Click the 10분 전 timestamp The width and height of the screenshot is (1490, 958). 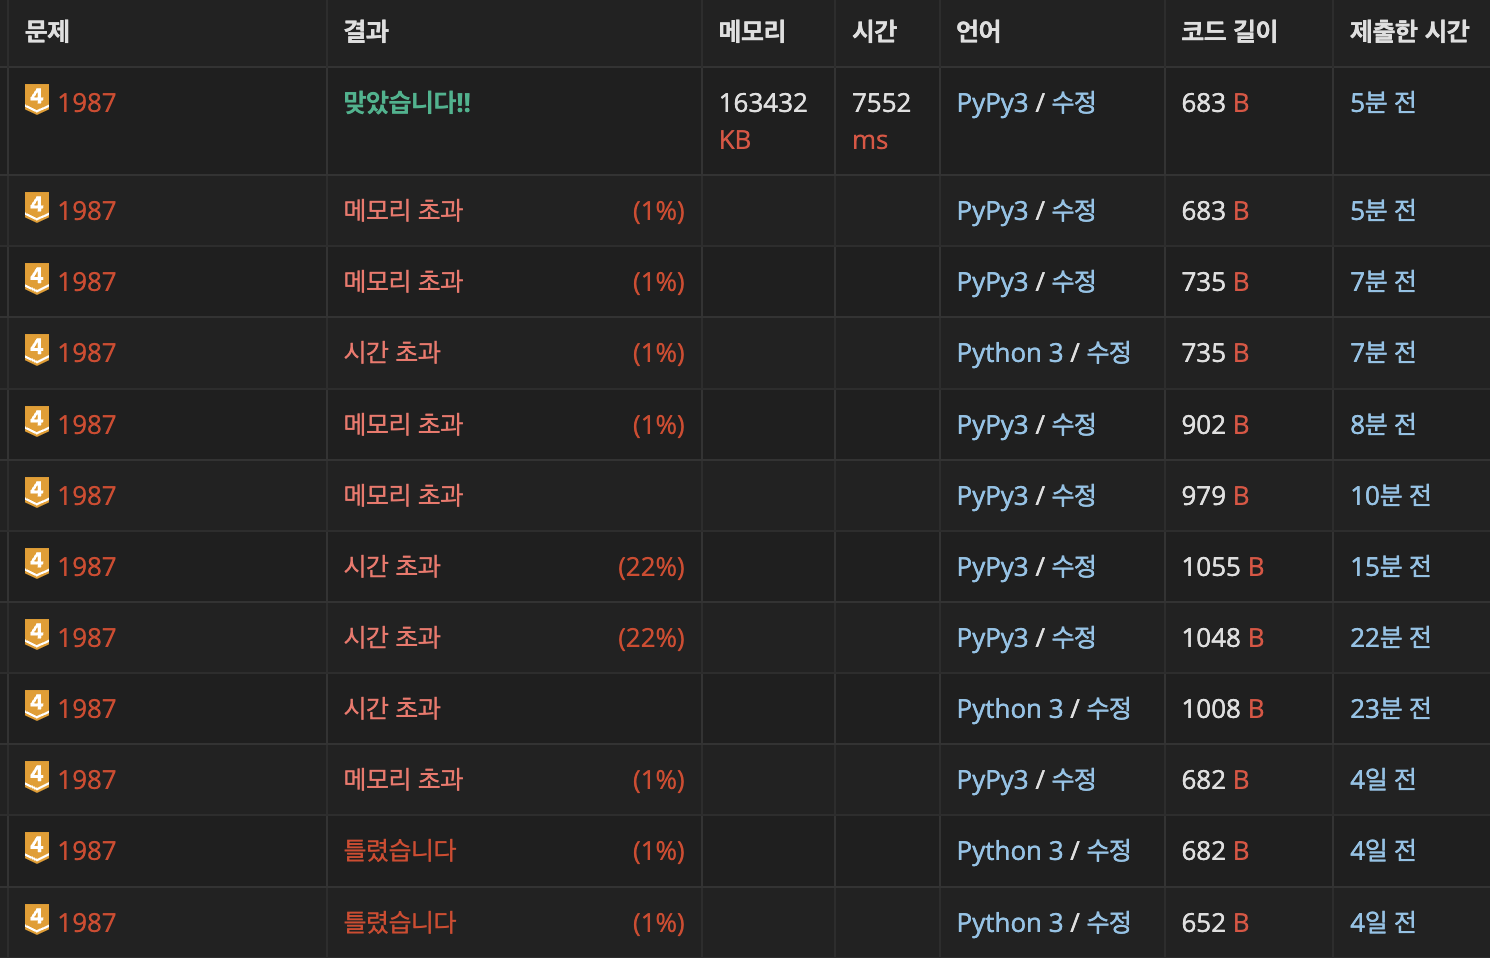click(x=1391, y=496)
